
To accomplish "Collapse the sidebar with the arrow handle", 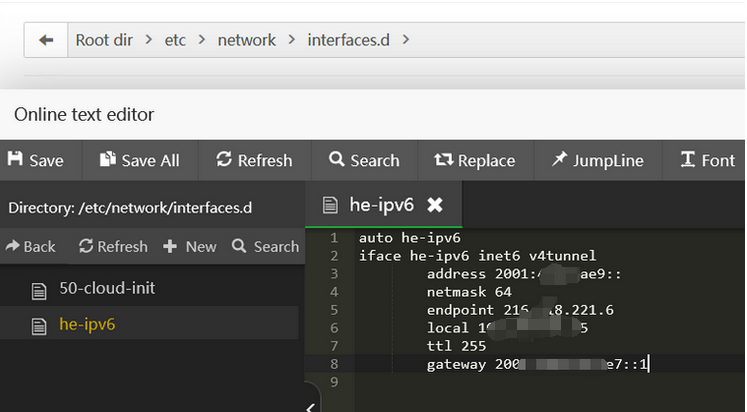I will click(x=310, y=404).
